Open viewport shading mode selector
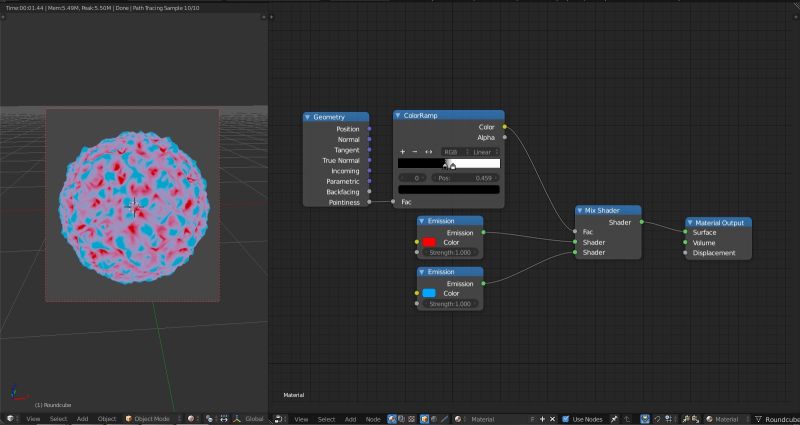The image size is (800, 425). 191,418
